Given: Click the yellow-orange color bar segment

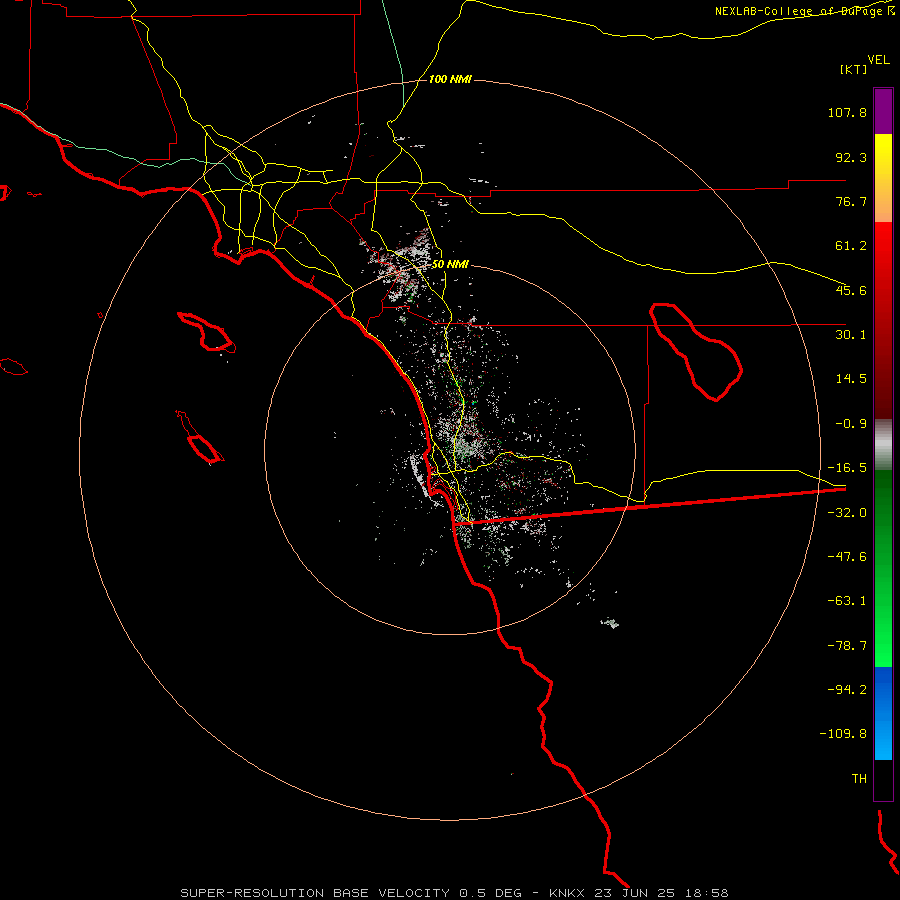Looking at the screenshot, I should (x=883, y=178).
